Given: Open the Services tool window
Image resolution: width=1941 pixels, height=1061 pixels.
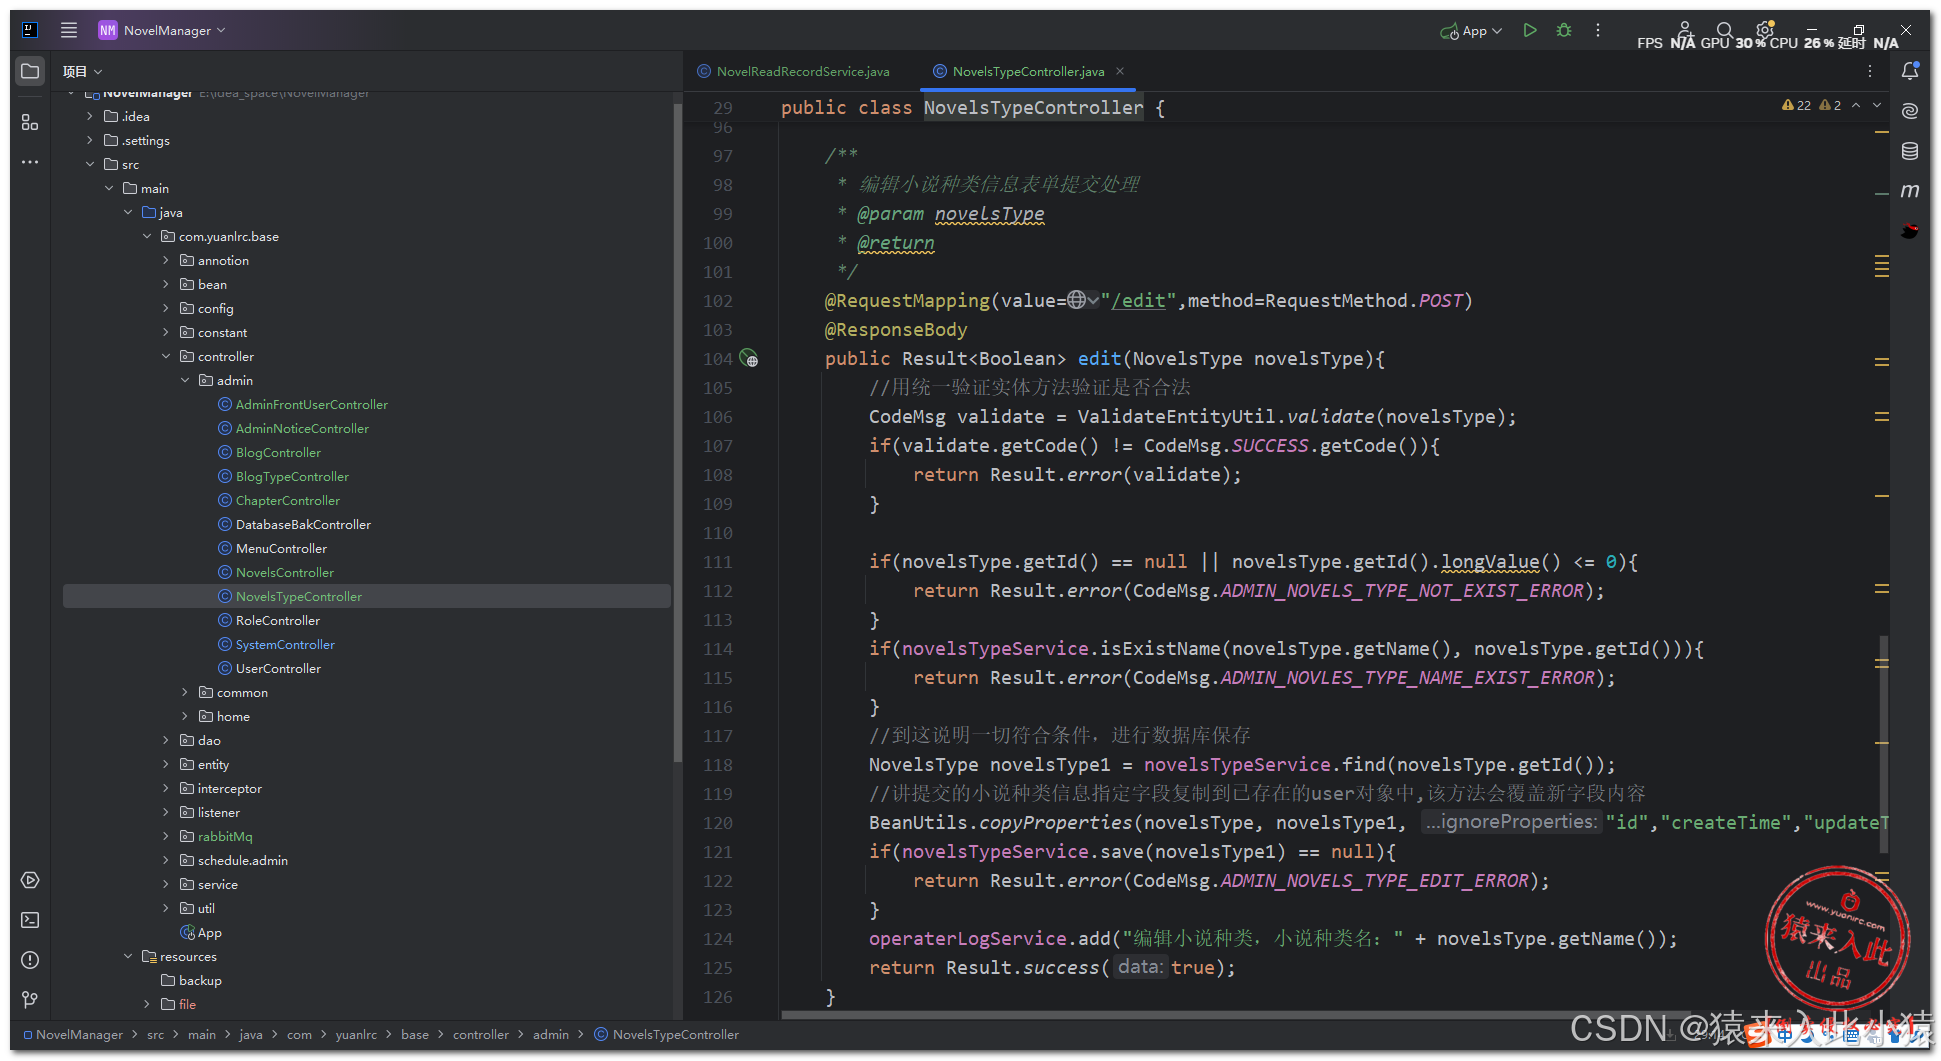Looking at the screenshot, I should 30,880.
